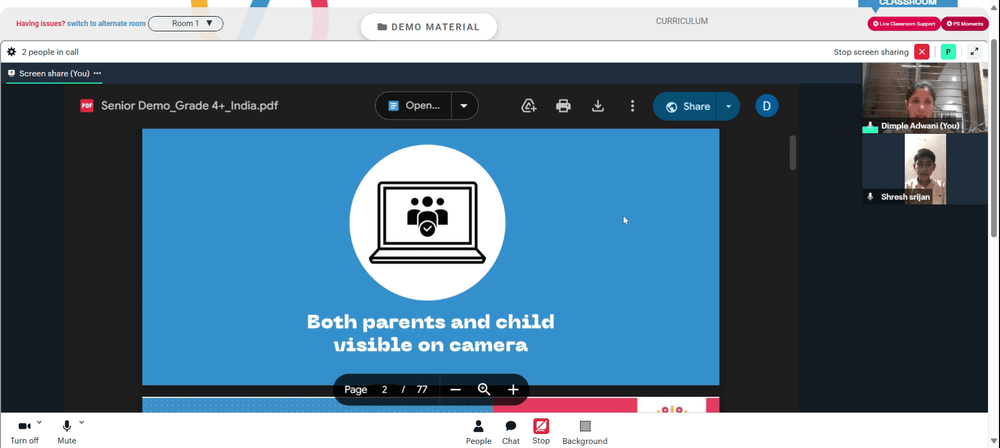Zoom in on PDF page
This screenshot has height=448, width=1000.
pyautogui.click(x=513, y=390)
